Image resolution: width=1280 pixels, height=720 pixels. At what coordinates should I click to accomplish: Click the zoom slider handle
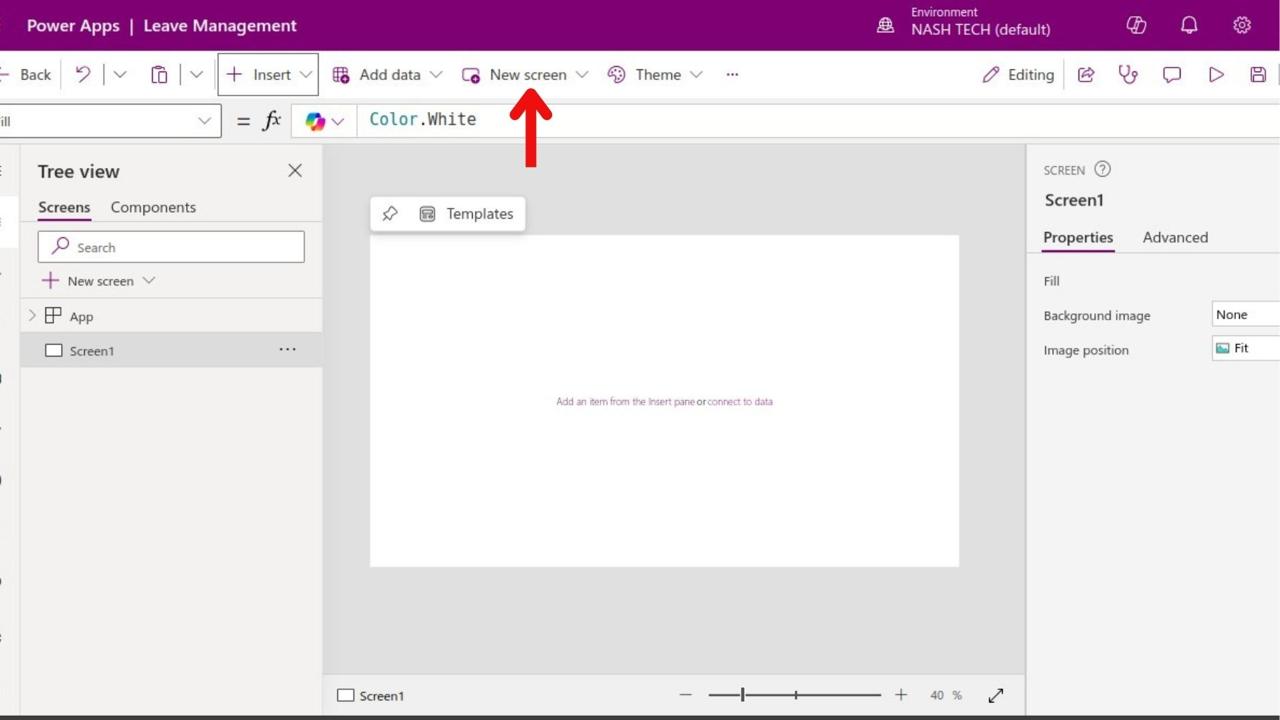742,695
